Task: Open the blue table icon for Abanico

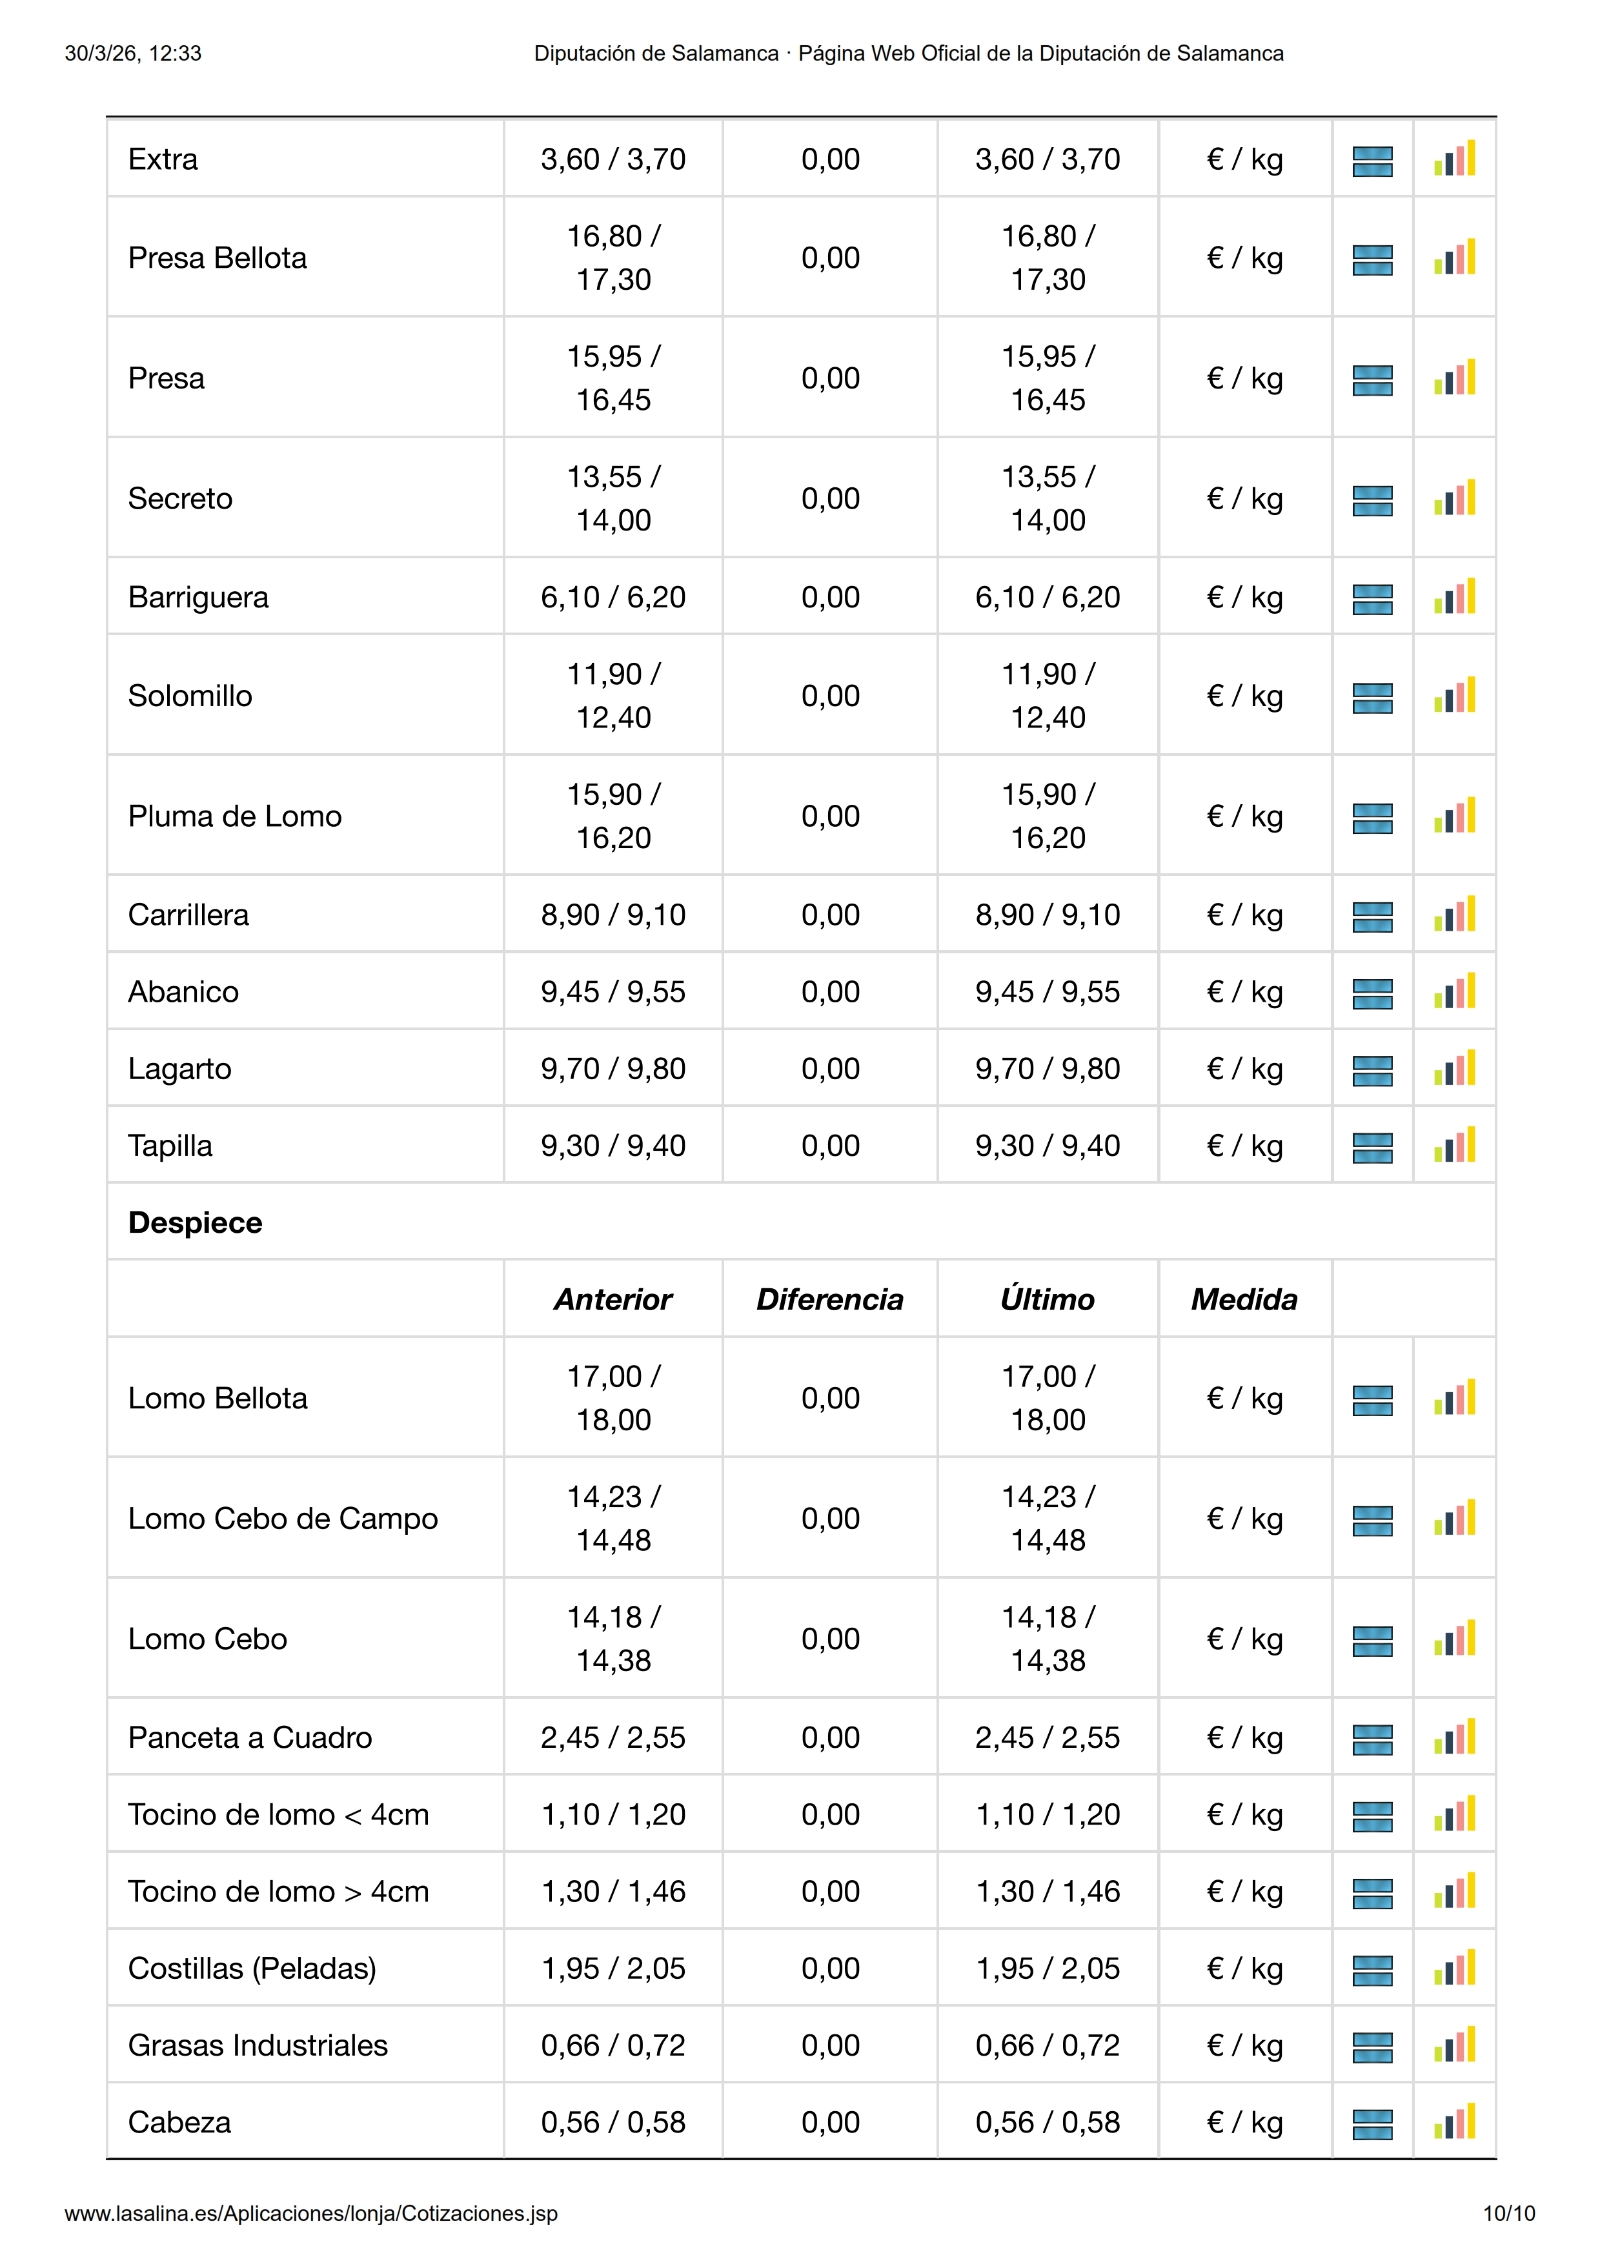Action: coord(1372,992)
